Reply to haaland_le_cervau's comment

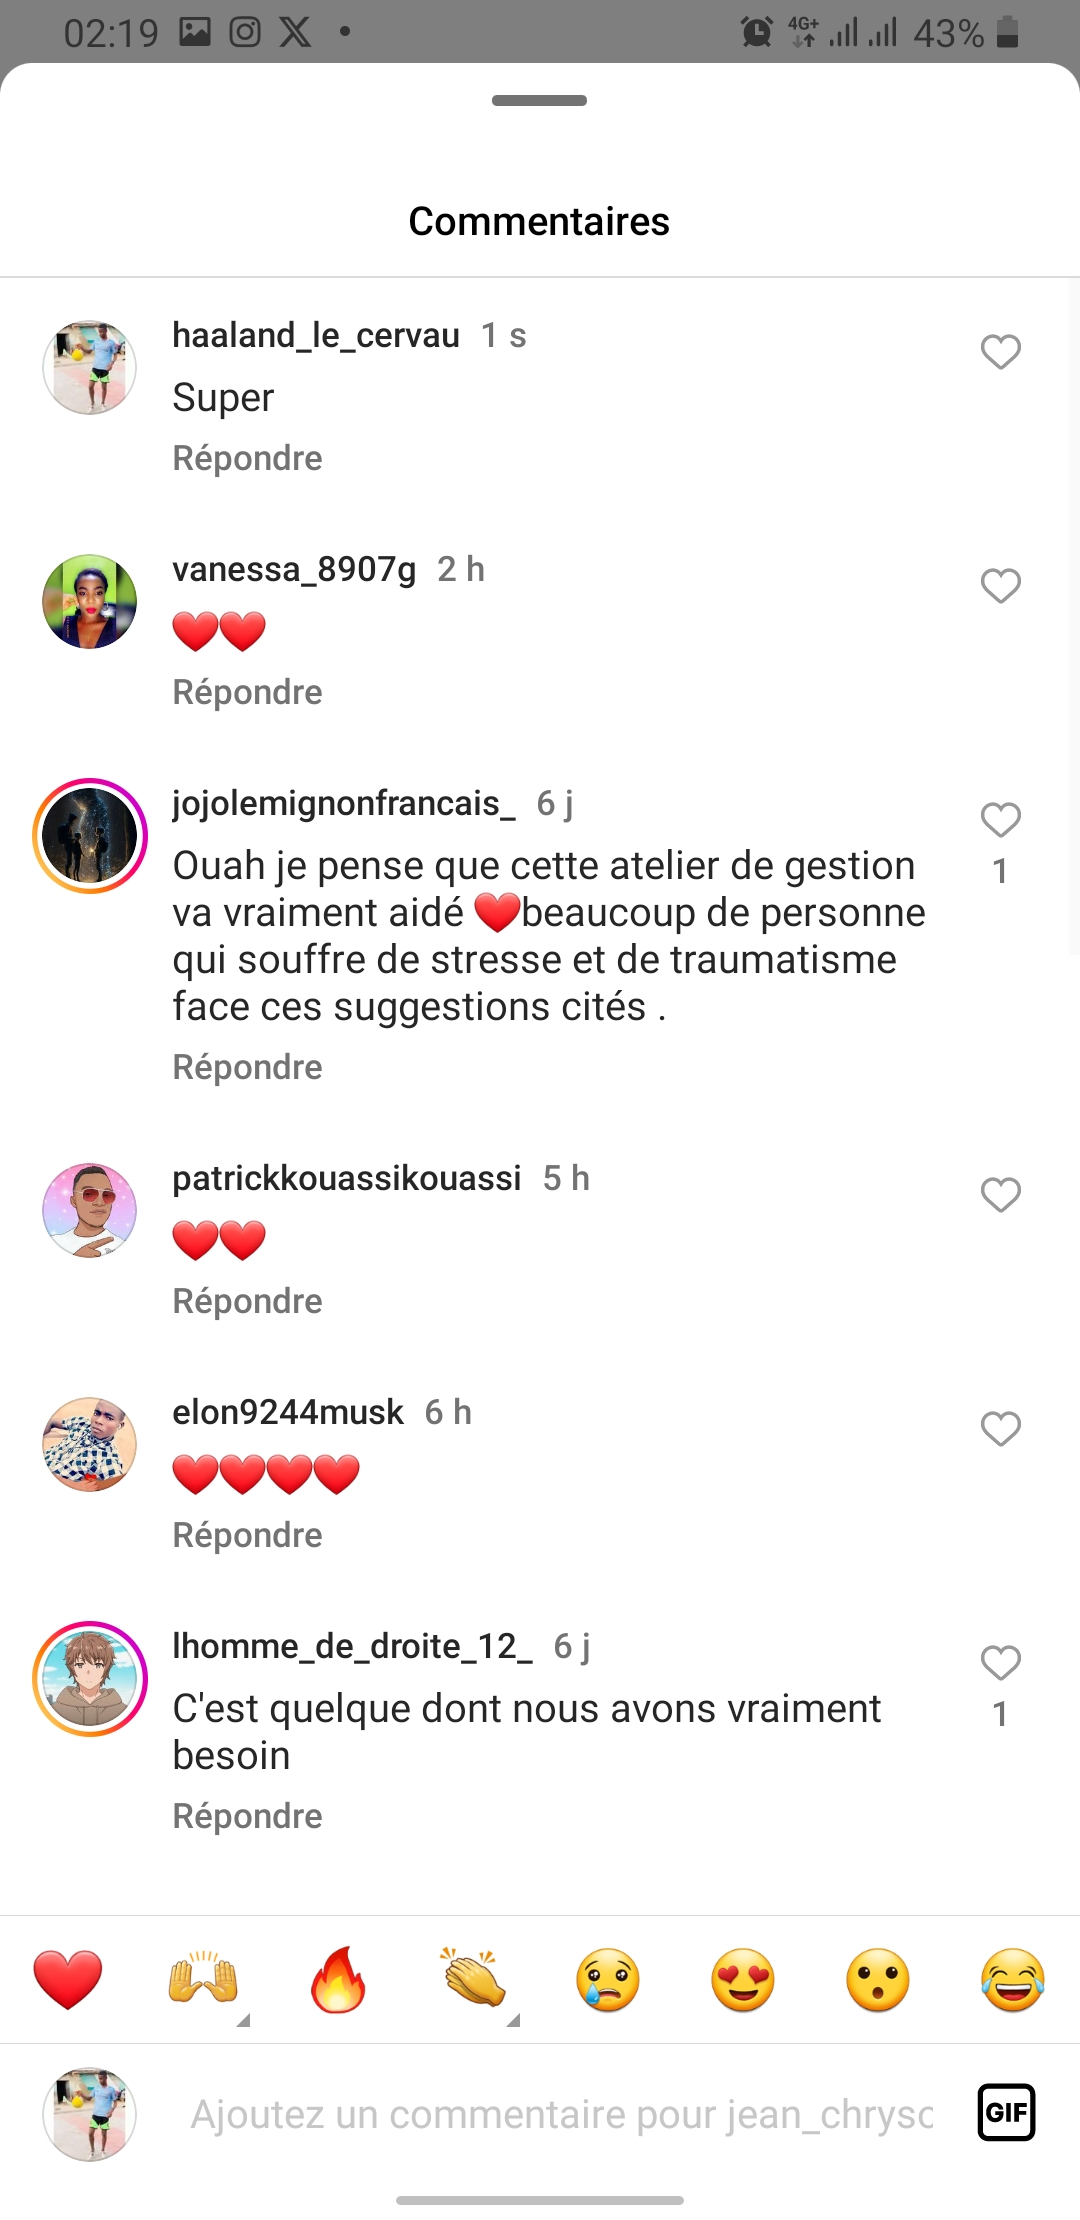(x=247, y=458)
